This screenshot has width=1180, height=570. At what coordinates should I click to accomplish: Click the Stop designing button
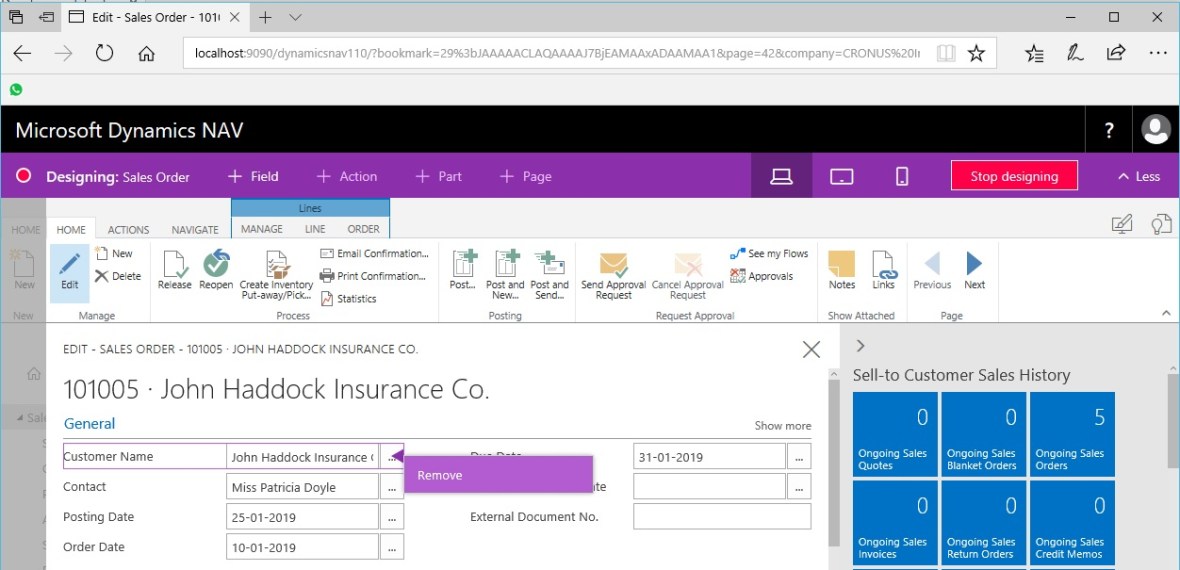pos(1013,177)
